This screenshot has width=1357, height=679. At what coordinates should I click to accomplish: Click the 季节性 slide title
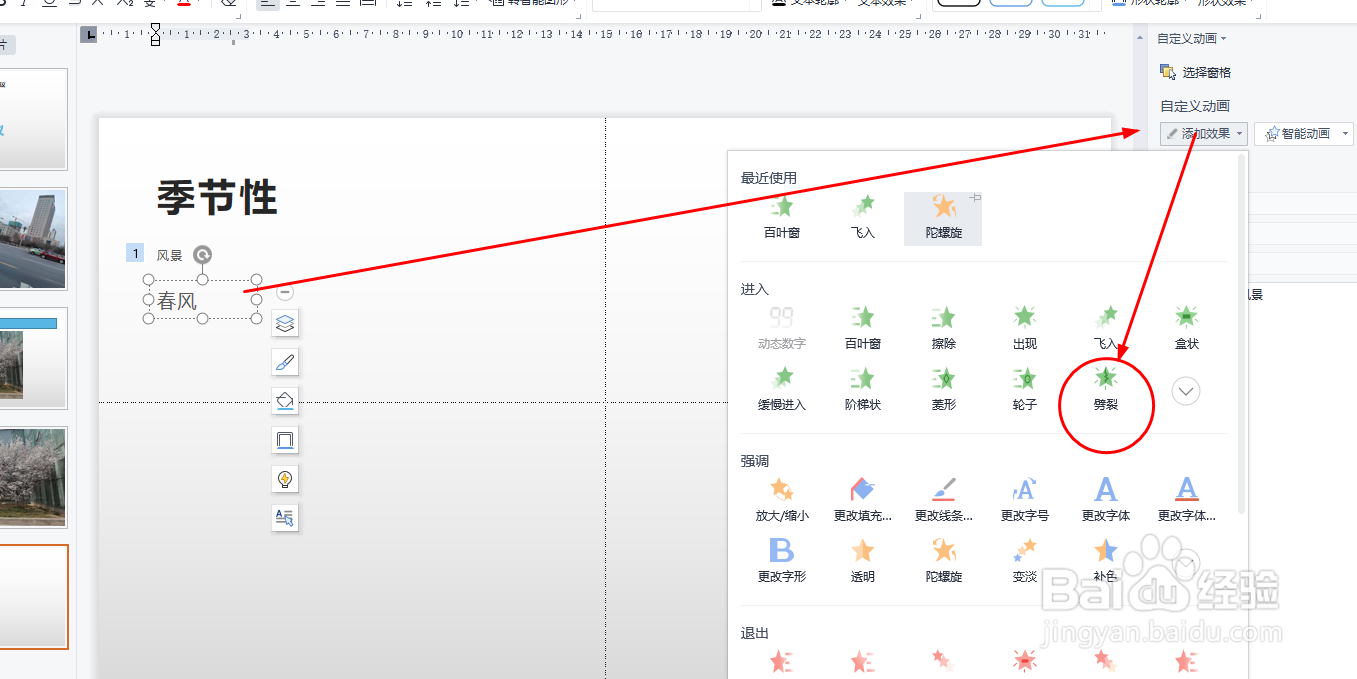pos(217,197)
